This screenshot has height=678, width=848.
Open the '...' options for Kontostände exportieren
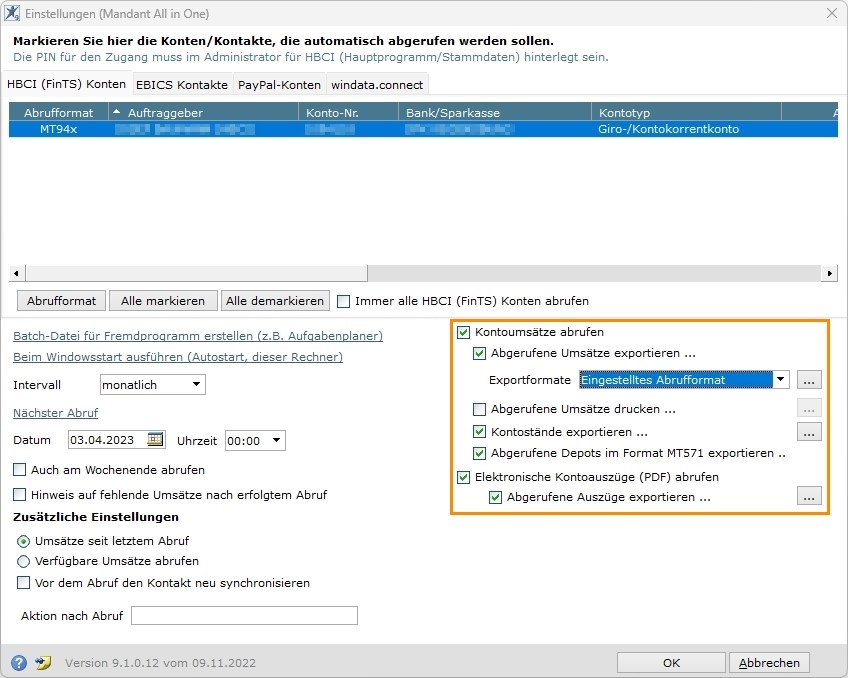tap(809, 431)
